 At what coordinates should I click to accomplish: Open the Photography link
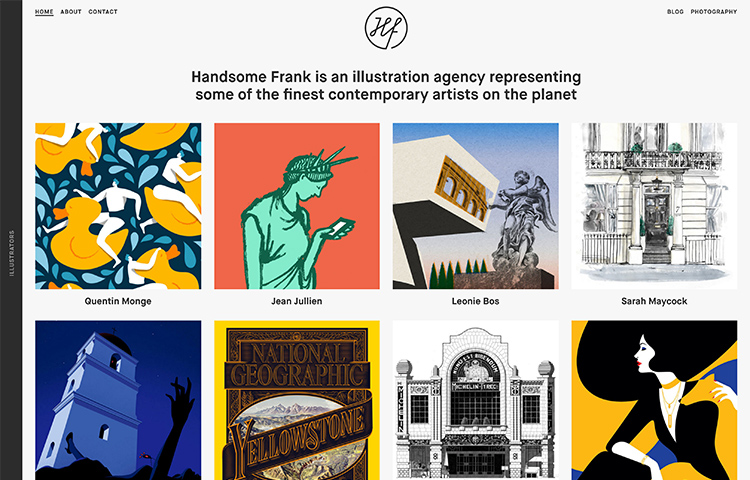714,11
